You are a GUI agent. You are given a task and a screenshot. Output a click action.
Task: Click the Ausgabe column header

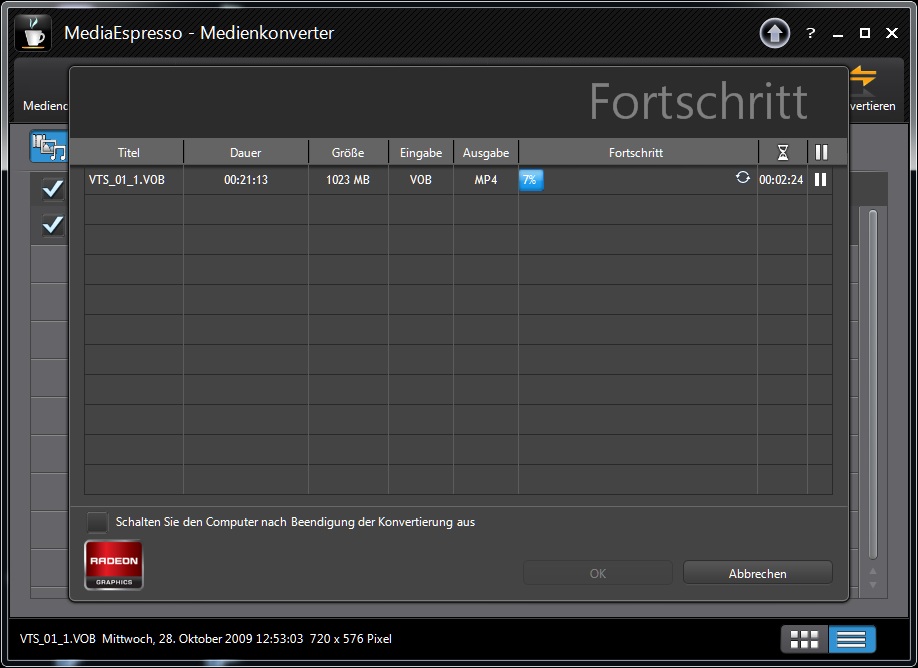(486, 153)
